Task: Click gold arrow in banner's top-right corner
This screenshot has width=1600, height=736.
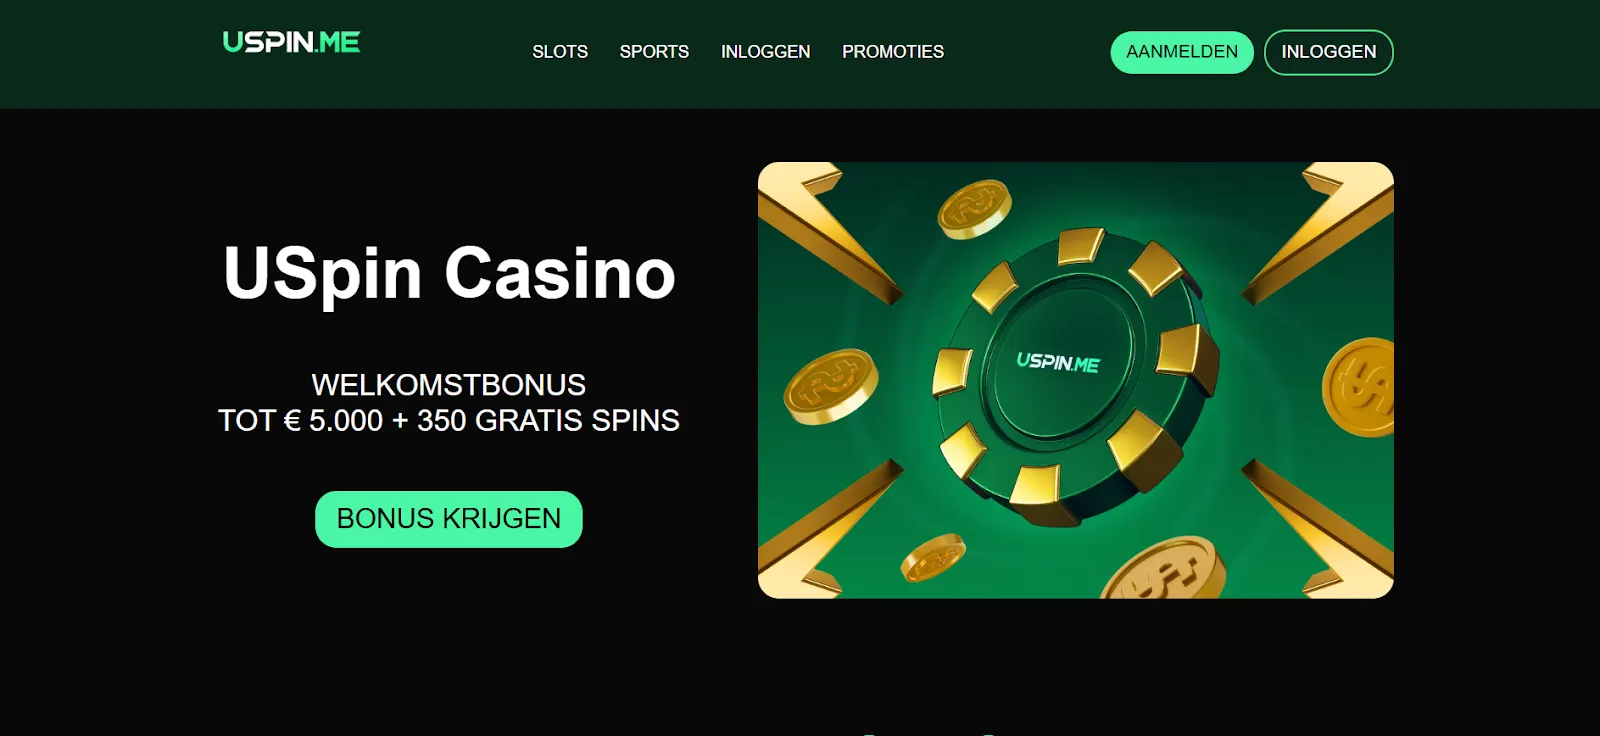Action: [x=1322, y=232]
